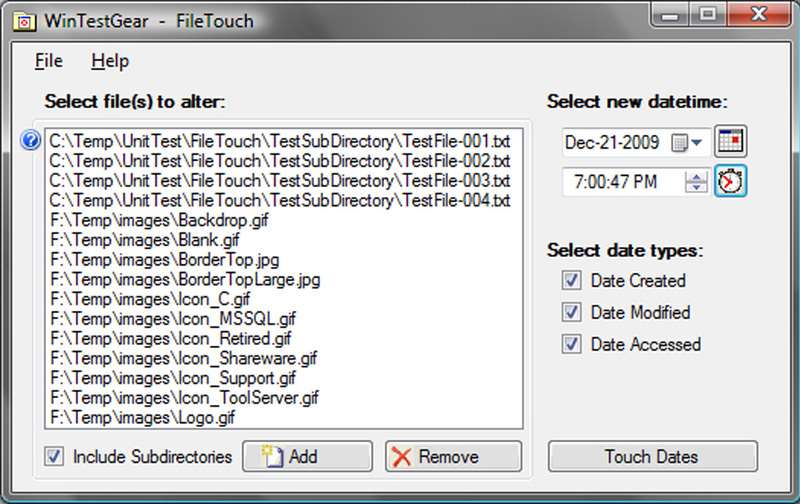Disable Include Subdirectories checkbox
Image resolution: width=800 pixels, height=504 pixels.
(x=54, y=456)
